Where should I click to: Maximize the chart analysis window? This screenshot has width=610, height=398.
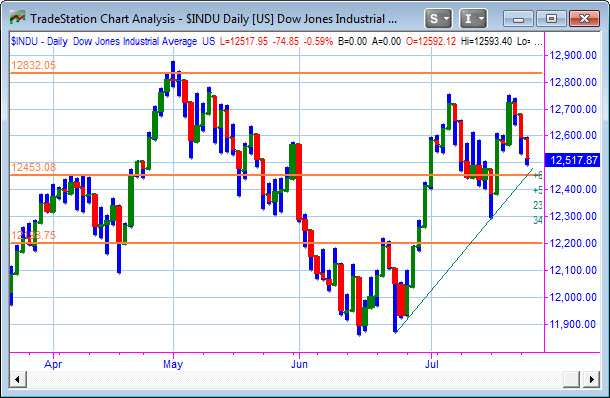(551, 18)
